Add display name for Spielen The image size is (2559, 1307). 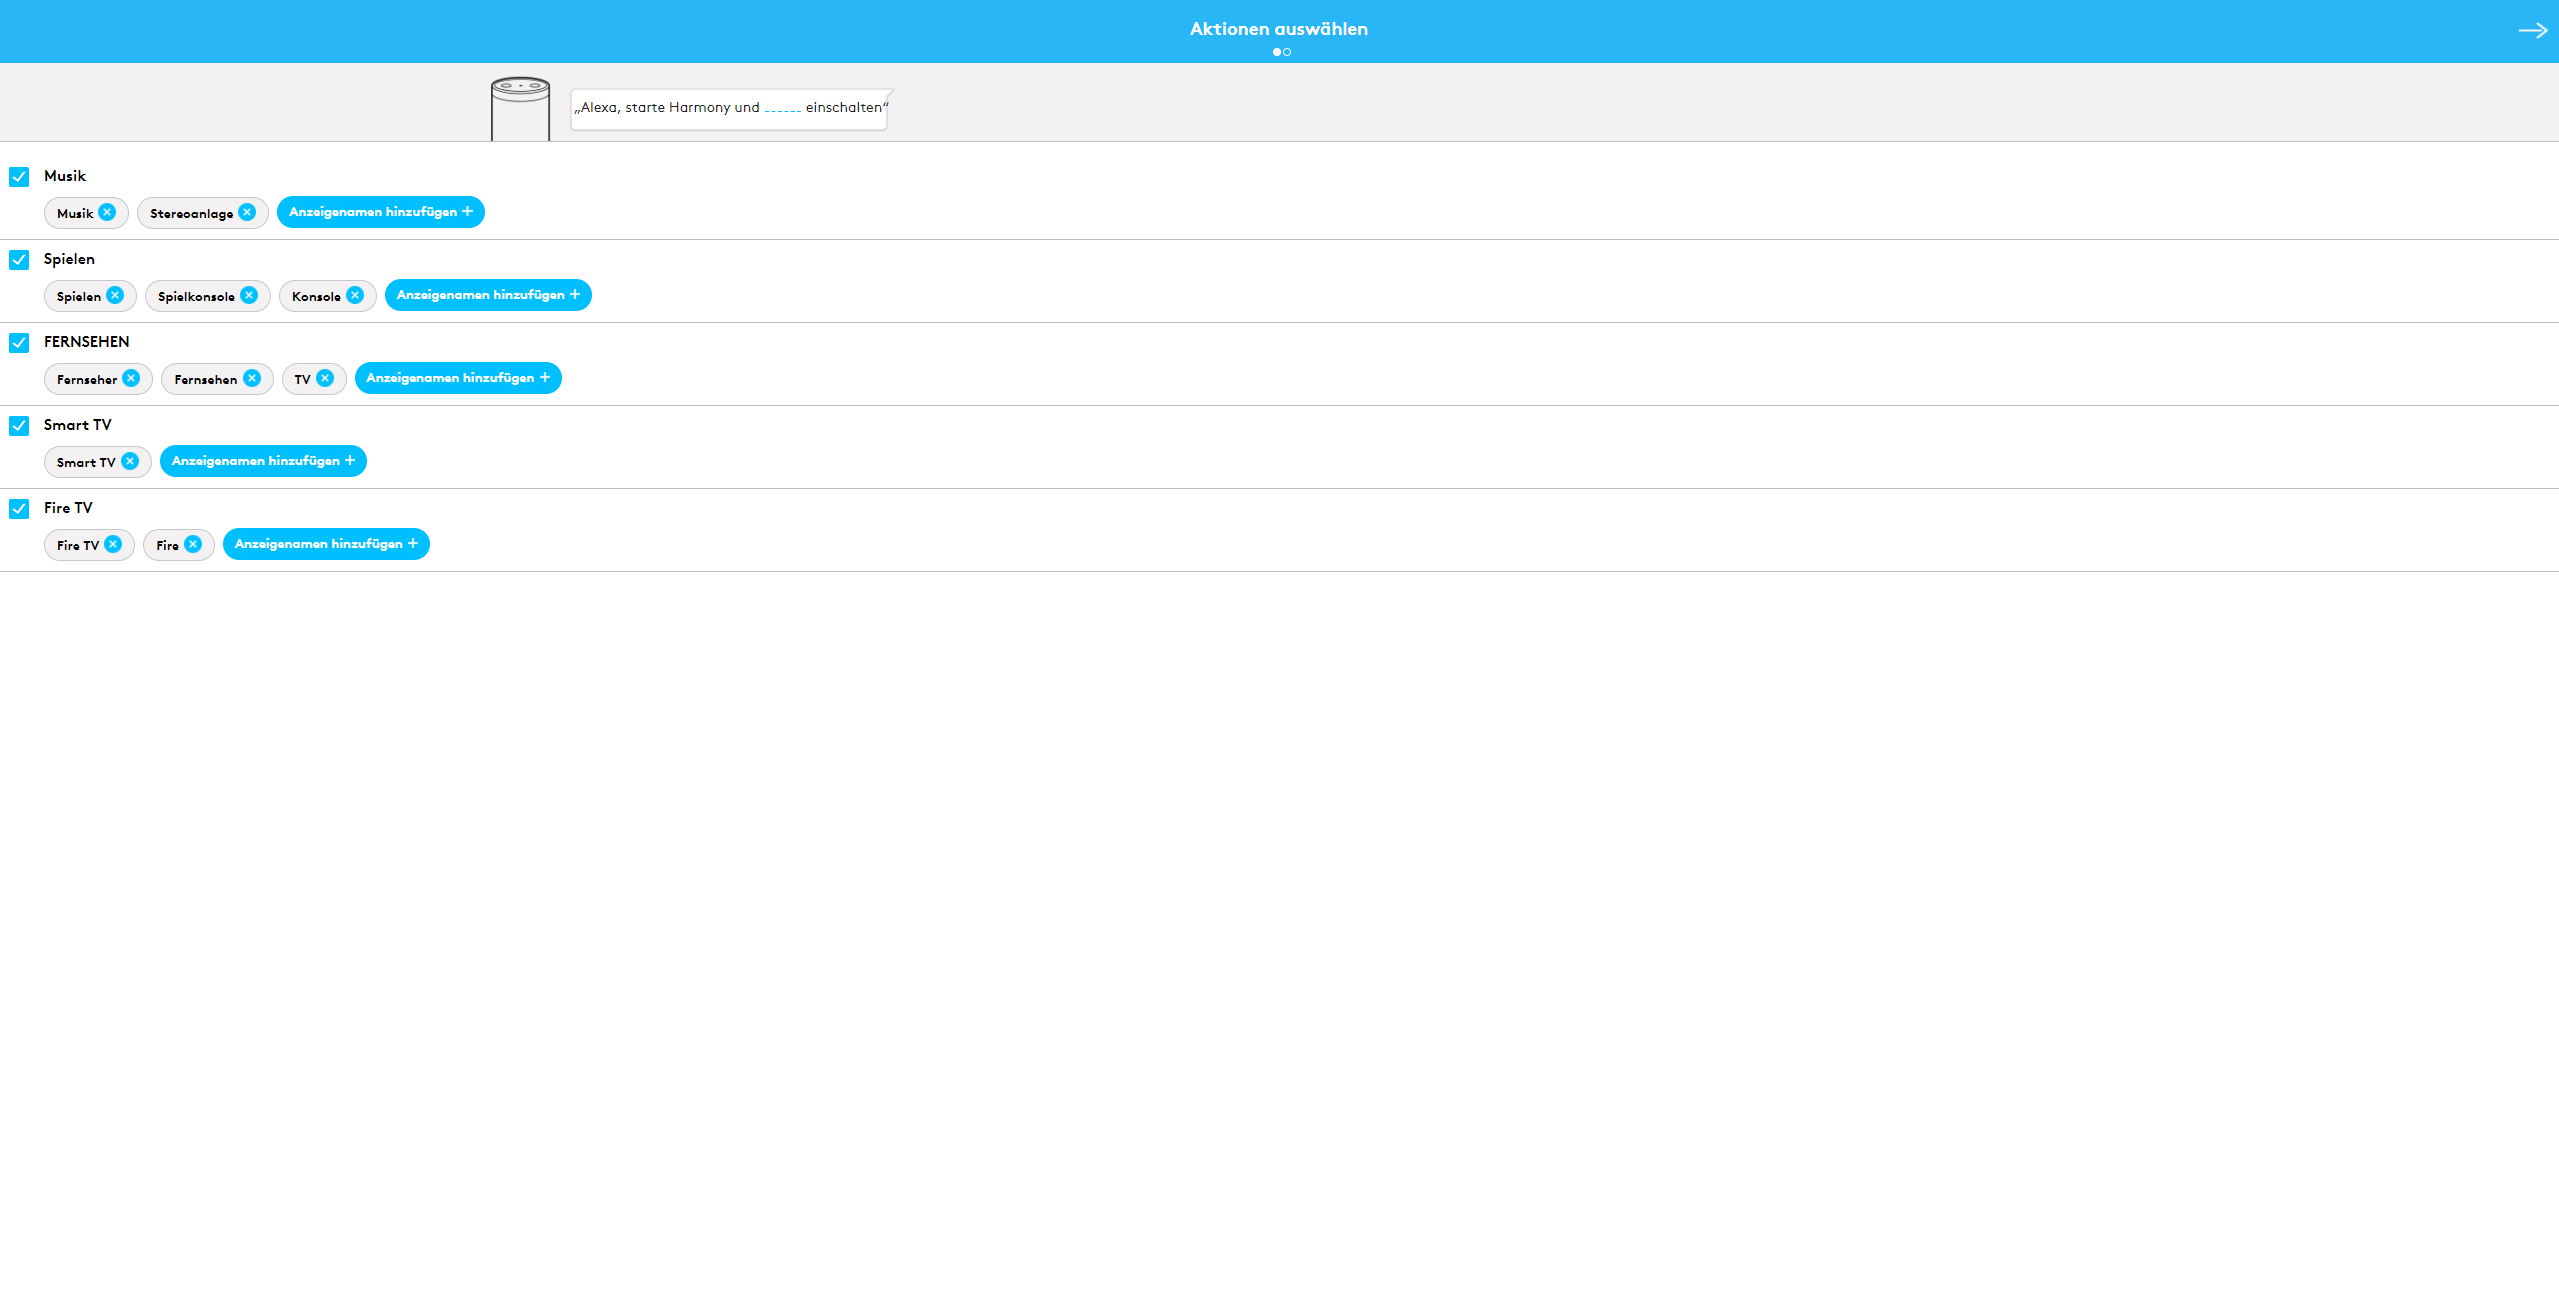[x=488, y=295]
